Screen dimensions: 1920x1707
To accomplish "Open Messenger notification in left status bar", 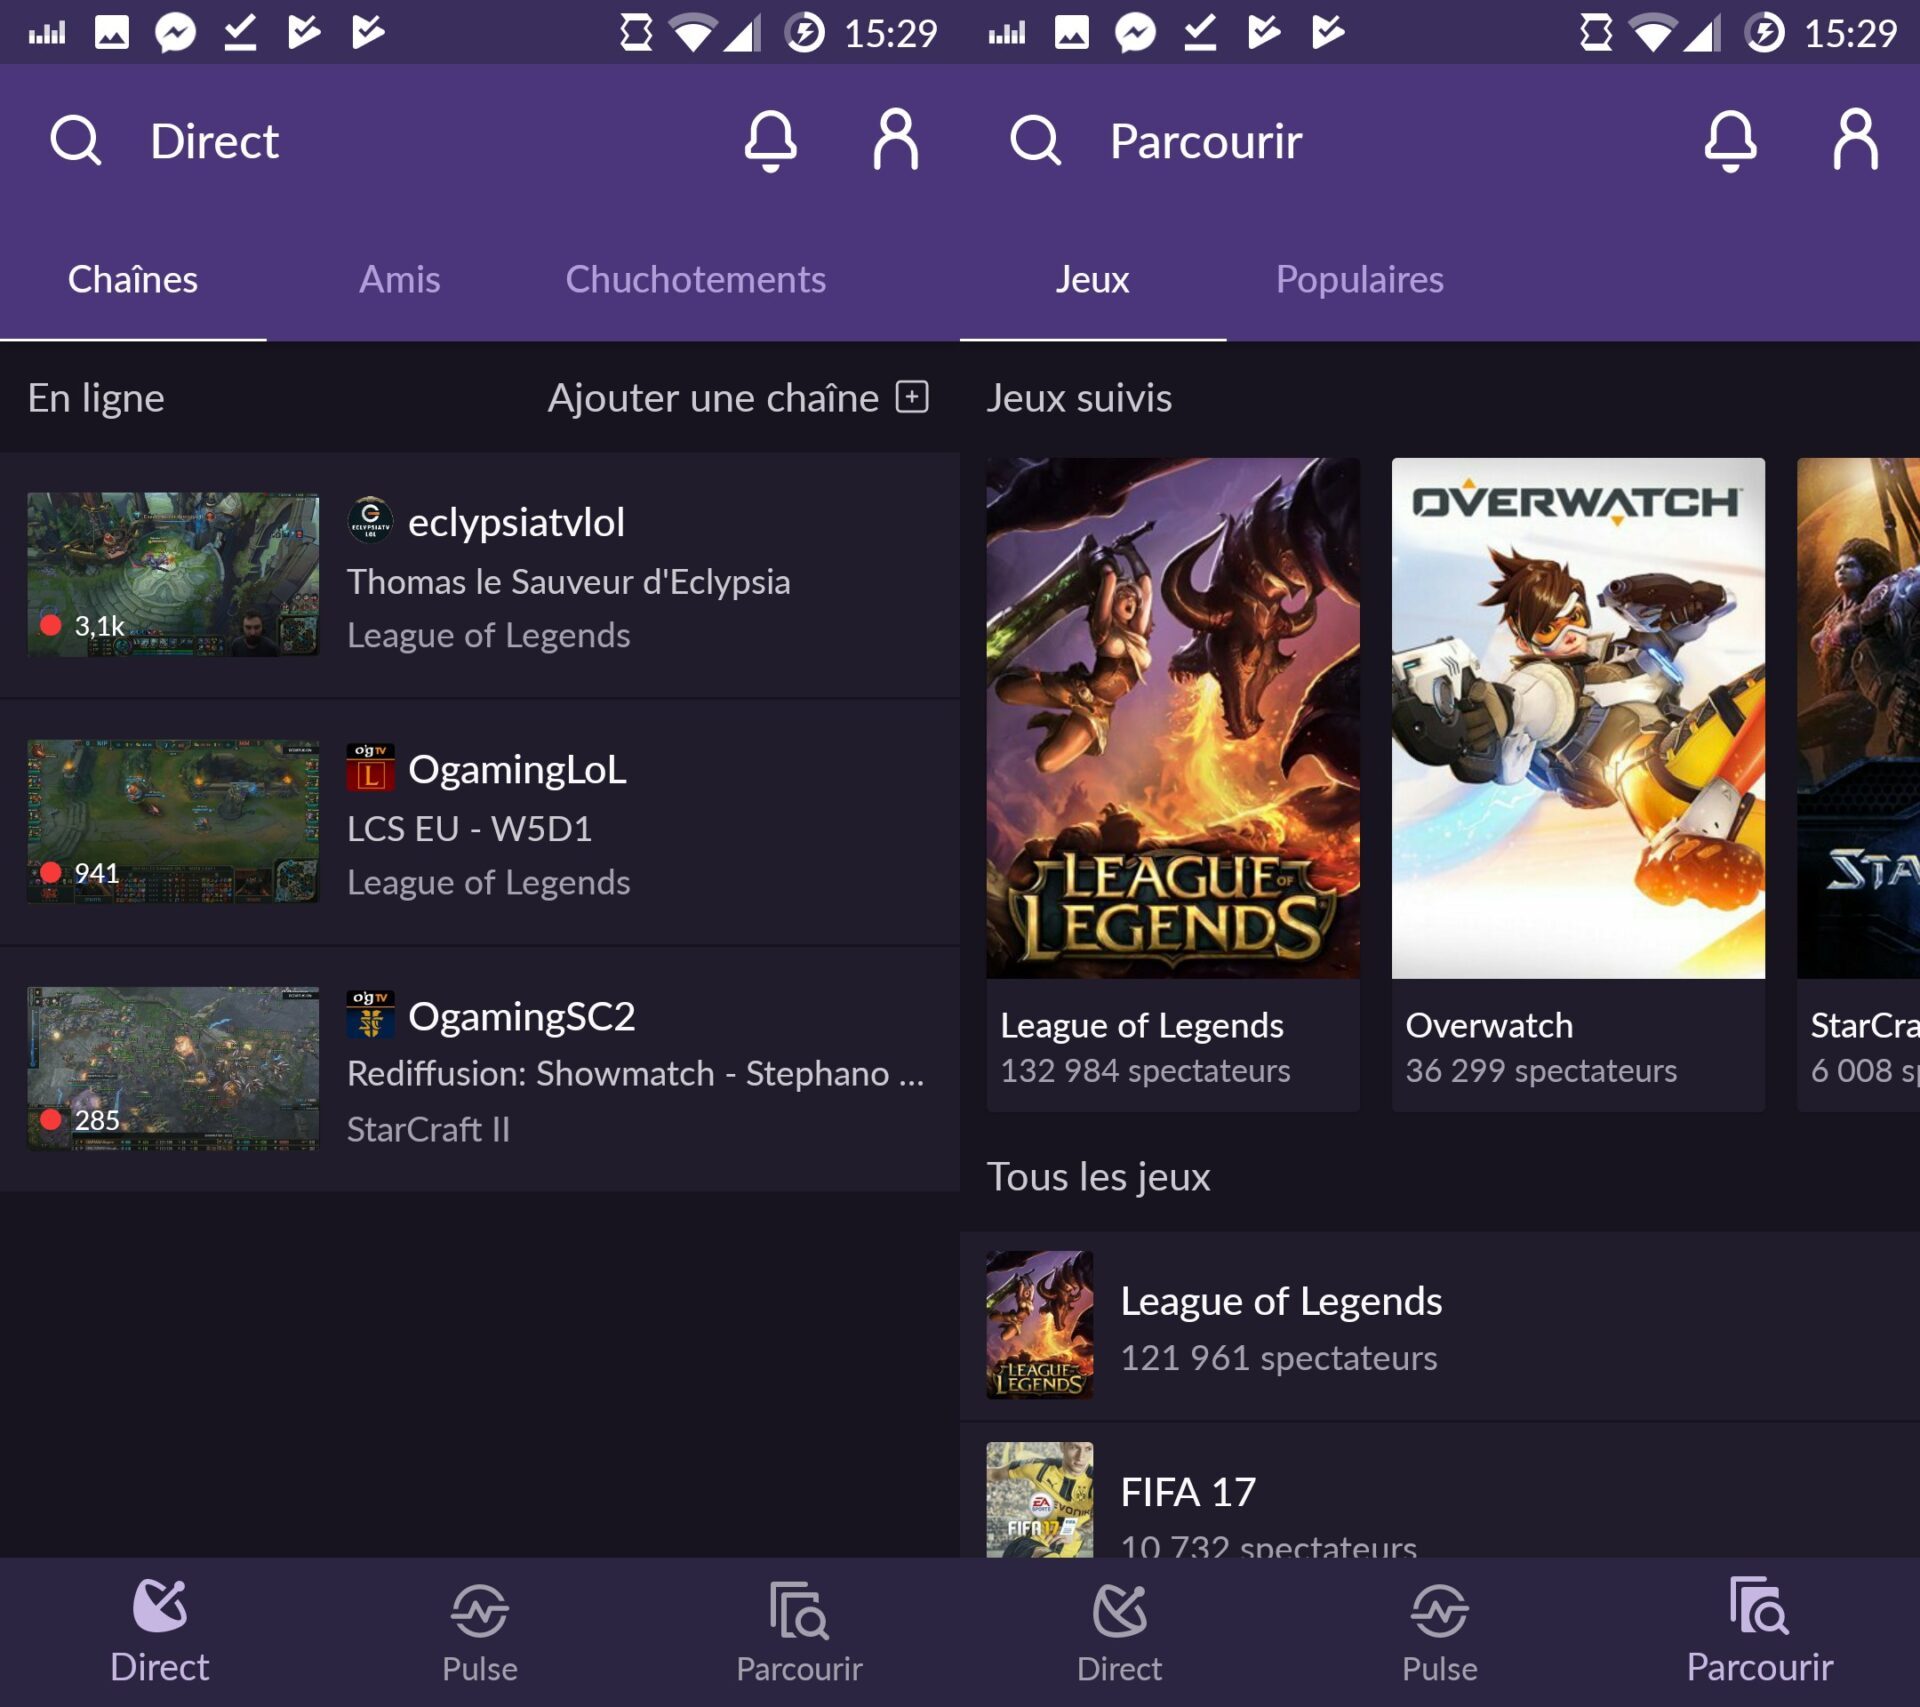I will click(x=175, y=33).
